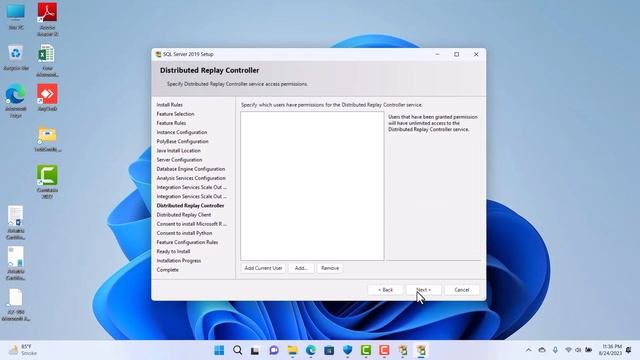Select Feature Configuration Rules step
The image size is (640, 360).
pyautogui.click(x=187, y=242)
